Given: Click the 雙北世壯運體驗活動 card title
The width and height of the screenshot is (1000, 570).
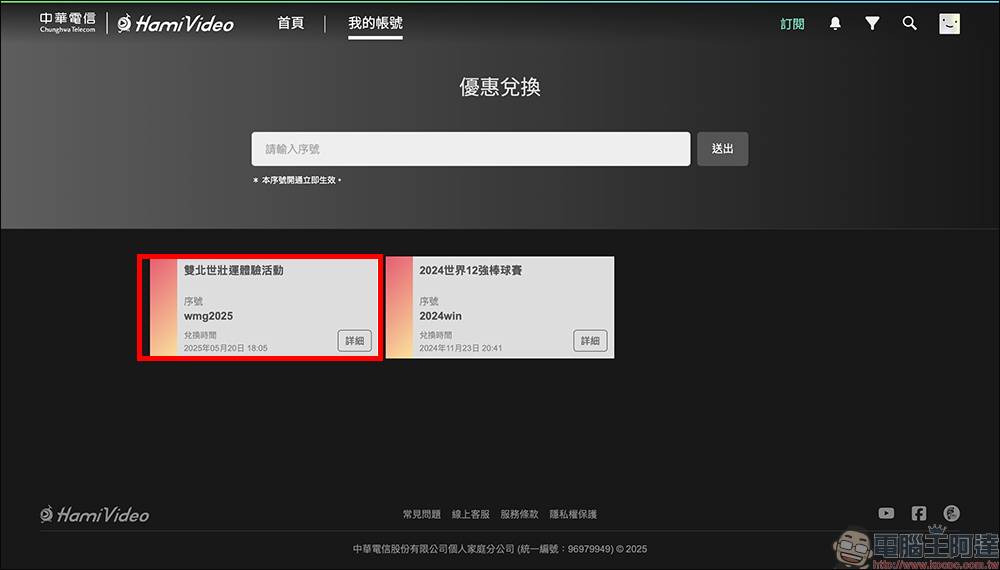Looking at the screenshot, I should [x=233, y=270].
